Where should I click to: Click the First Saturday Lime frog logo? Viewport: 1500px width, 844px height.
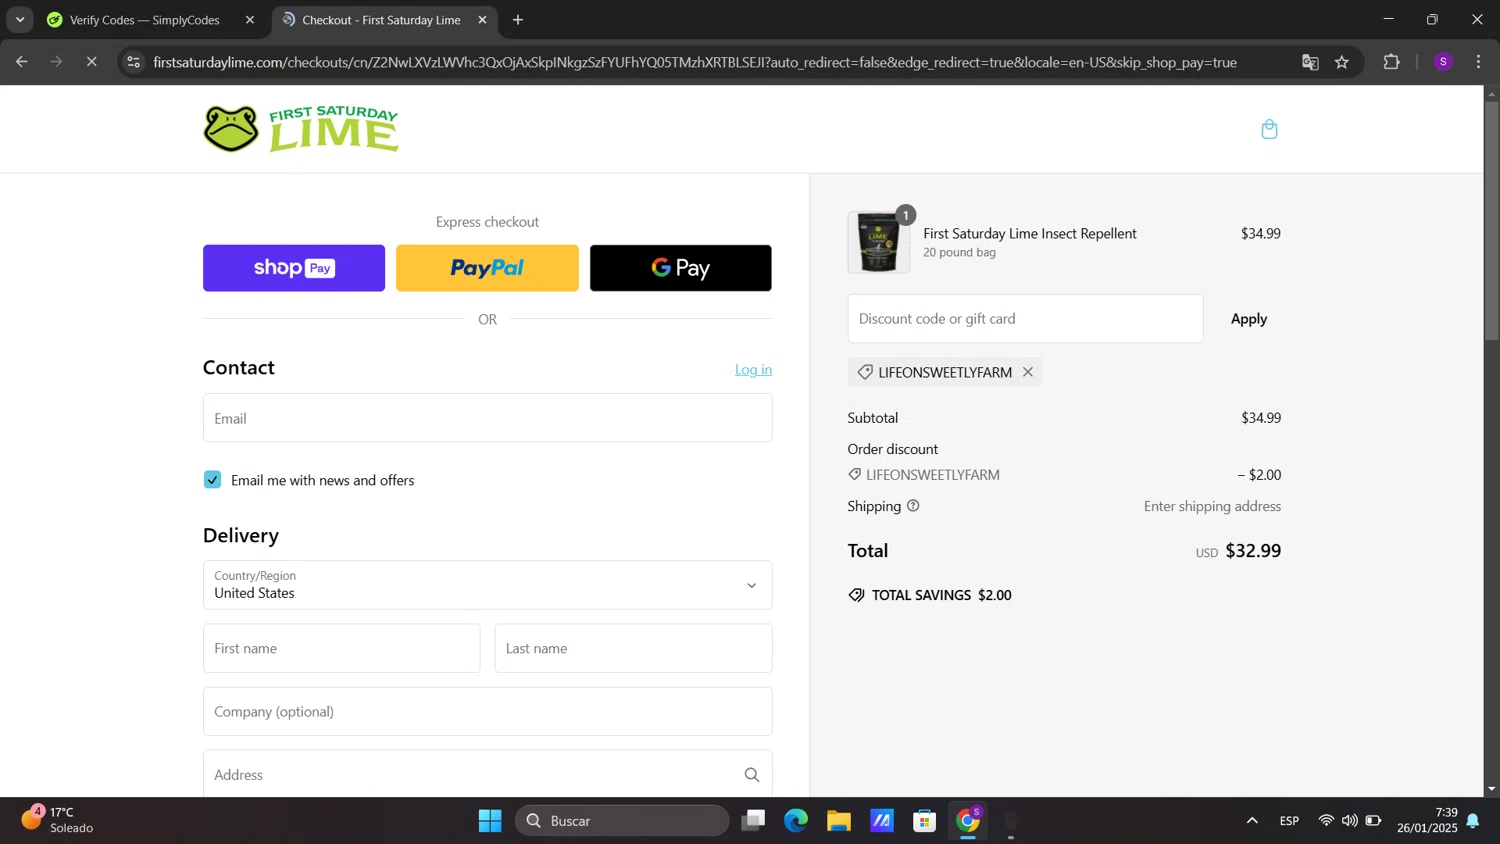point(301,129)
